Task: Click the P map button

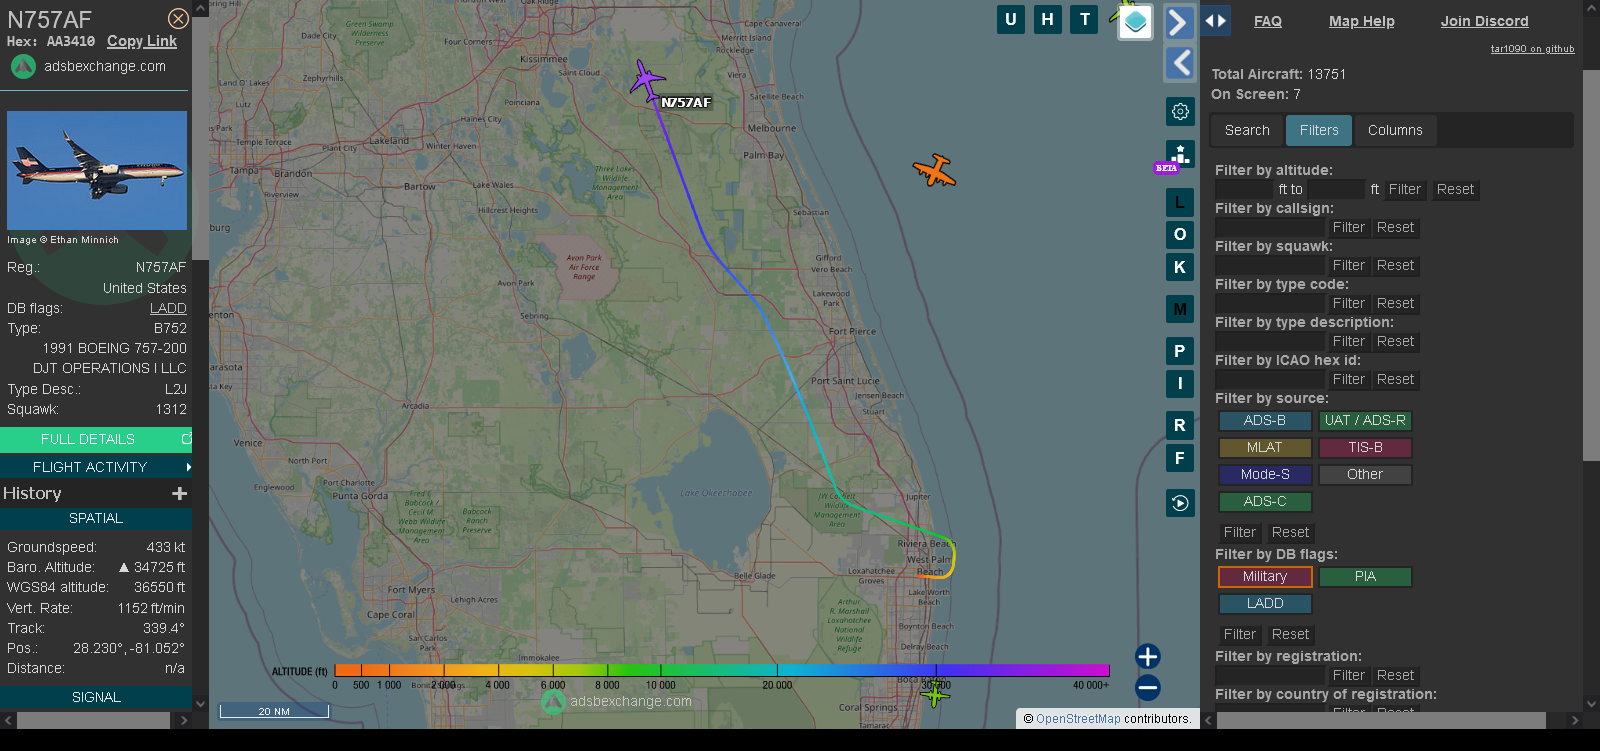Action: 1180,351
